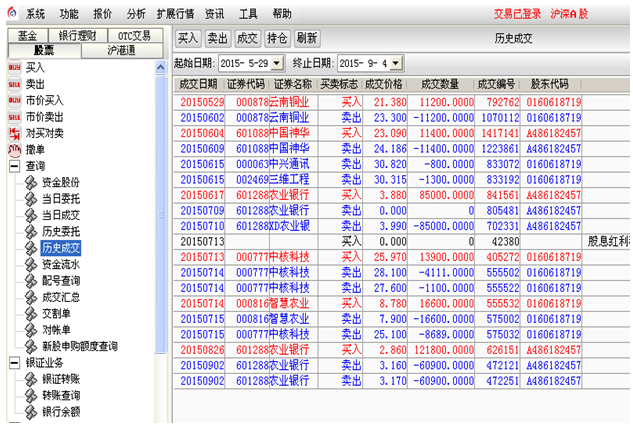
Task: Click the icon next to 成交汇总
Action: coord(31,297)
